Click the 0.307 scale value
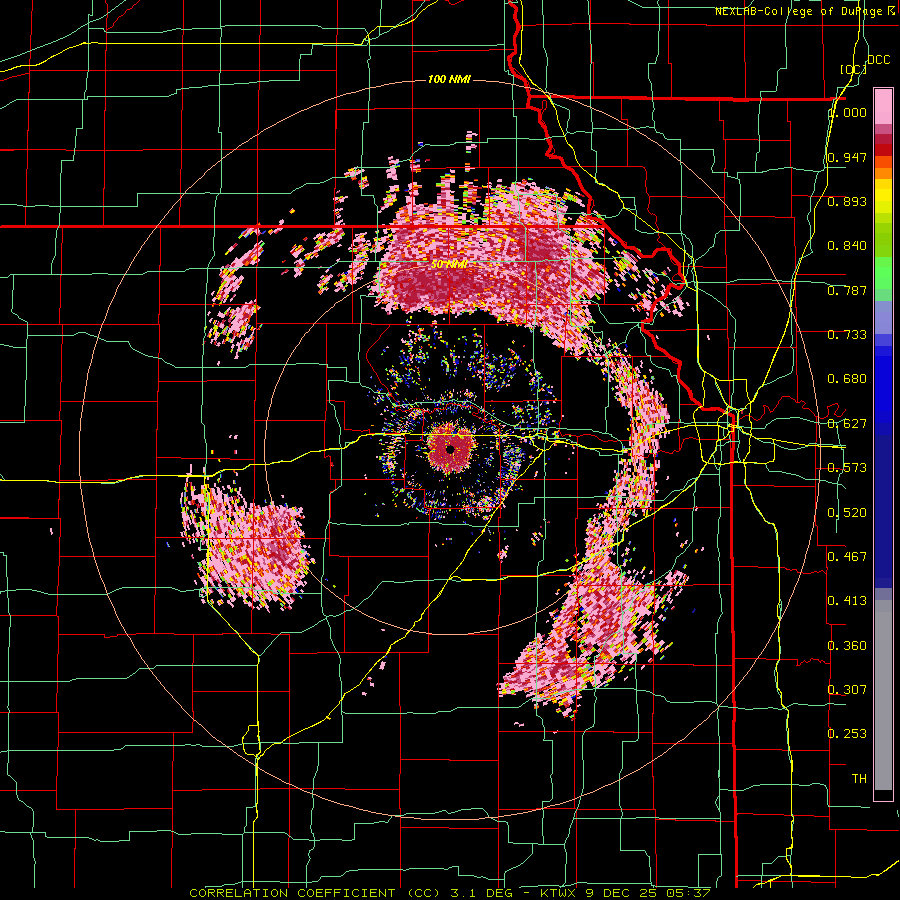The width and height of the screenshot is (900, 900). (847, 690)
